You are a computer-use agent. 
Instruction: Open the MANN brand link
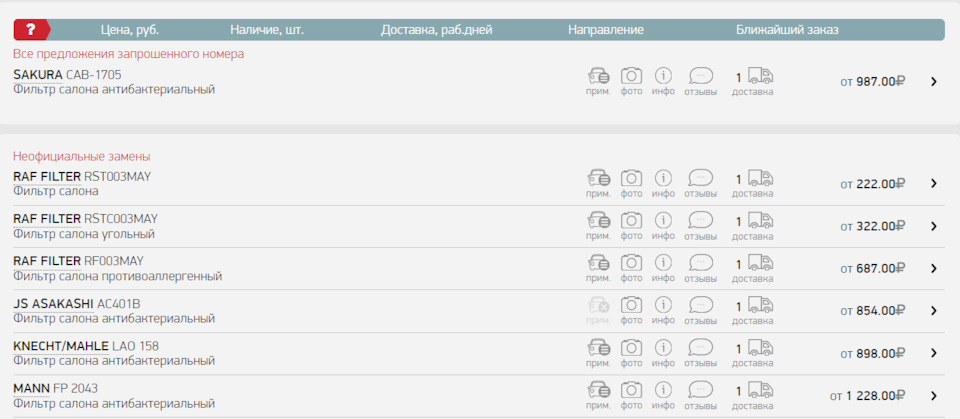(31, 388)
